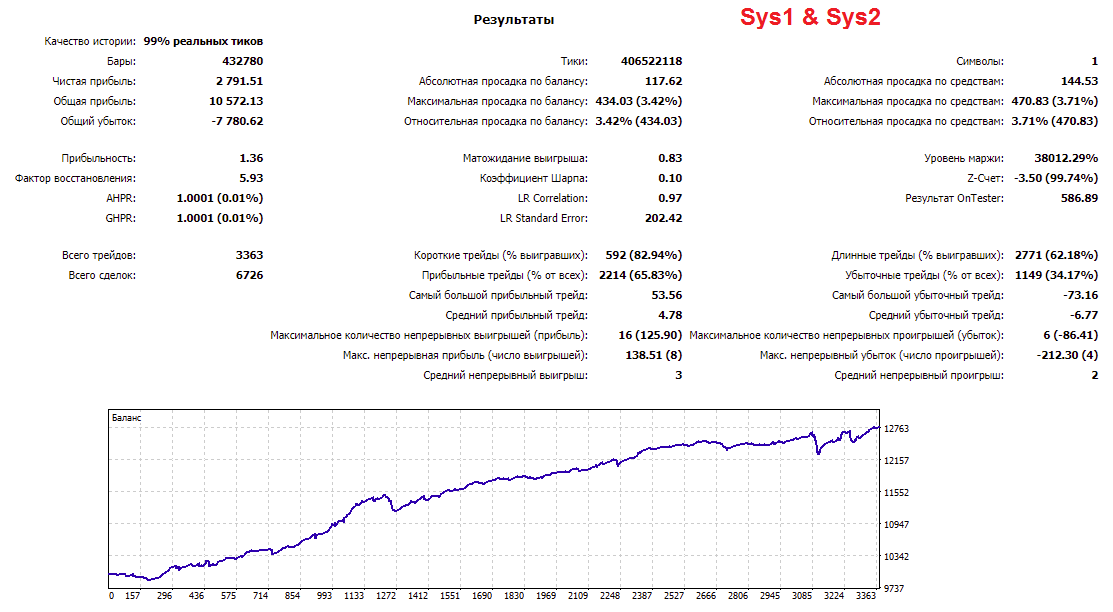Viewport: 1113px width, 612px height.
Task: Click max consecutive profit 138.51 (8)
Action: 654,355
